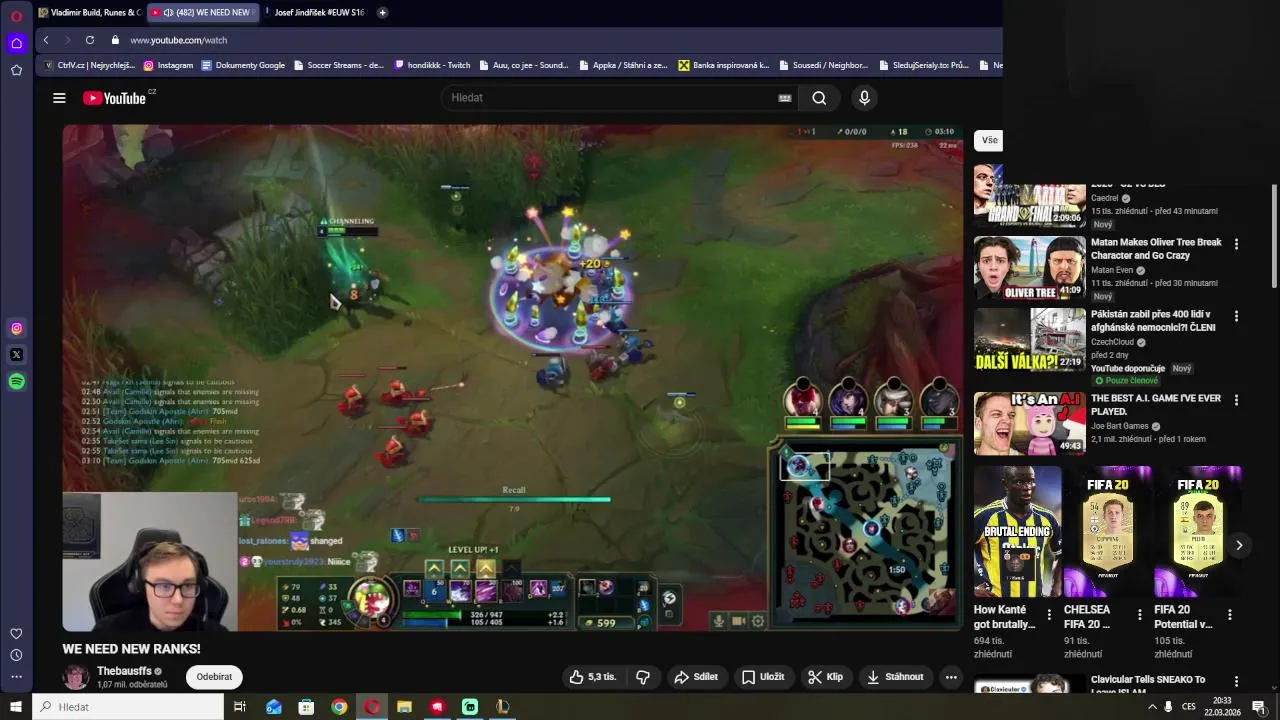Open menu for Matan Makes Oliver Tree video
This screenshot has width=1280, height=720.
pos(1236,244)
